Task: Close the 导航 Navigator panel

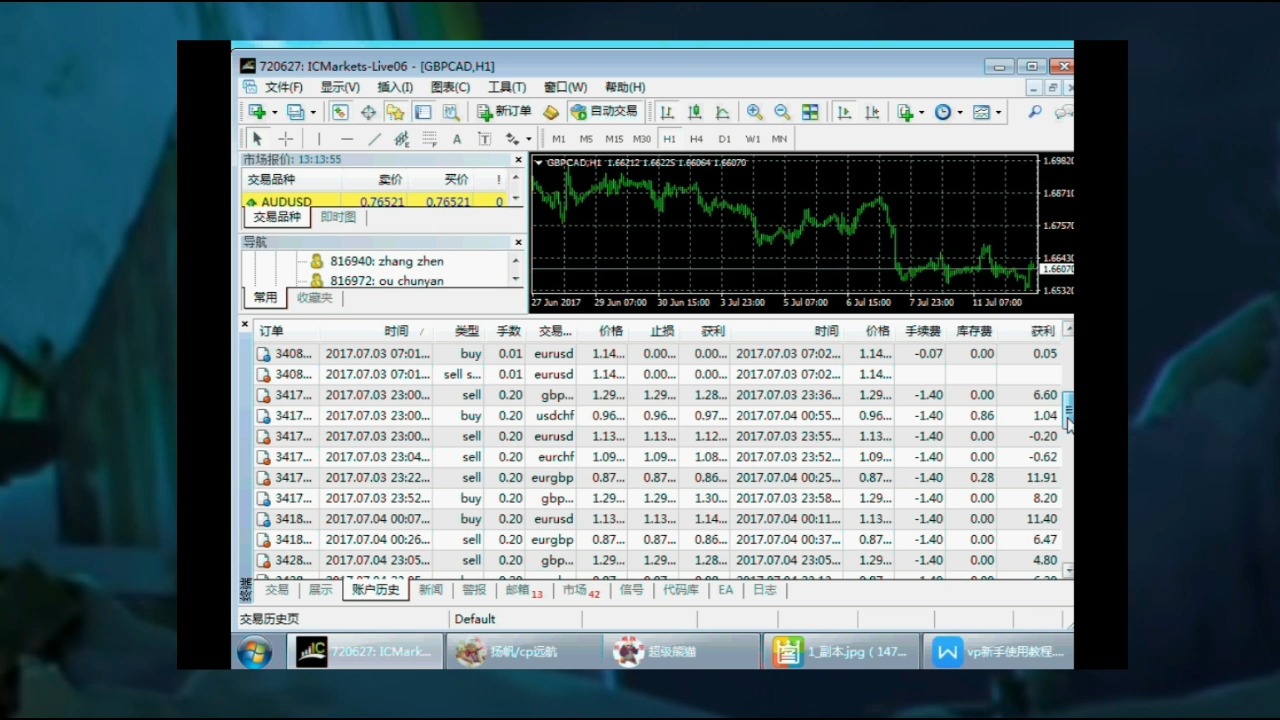Action: tap(518, 242)
